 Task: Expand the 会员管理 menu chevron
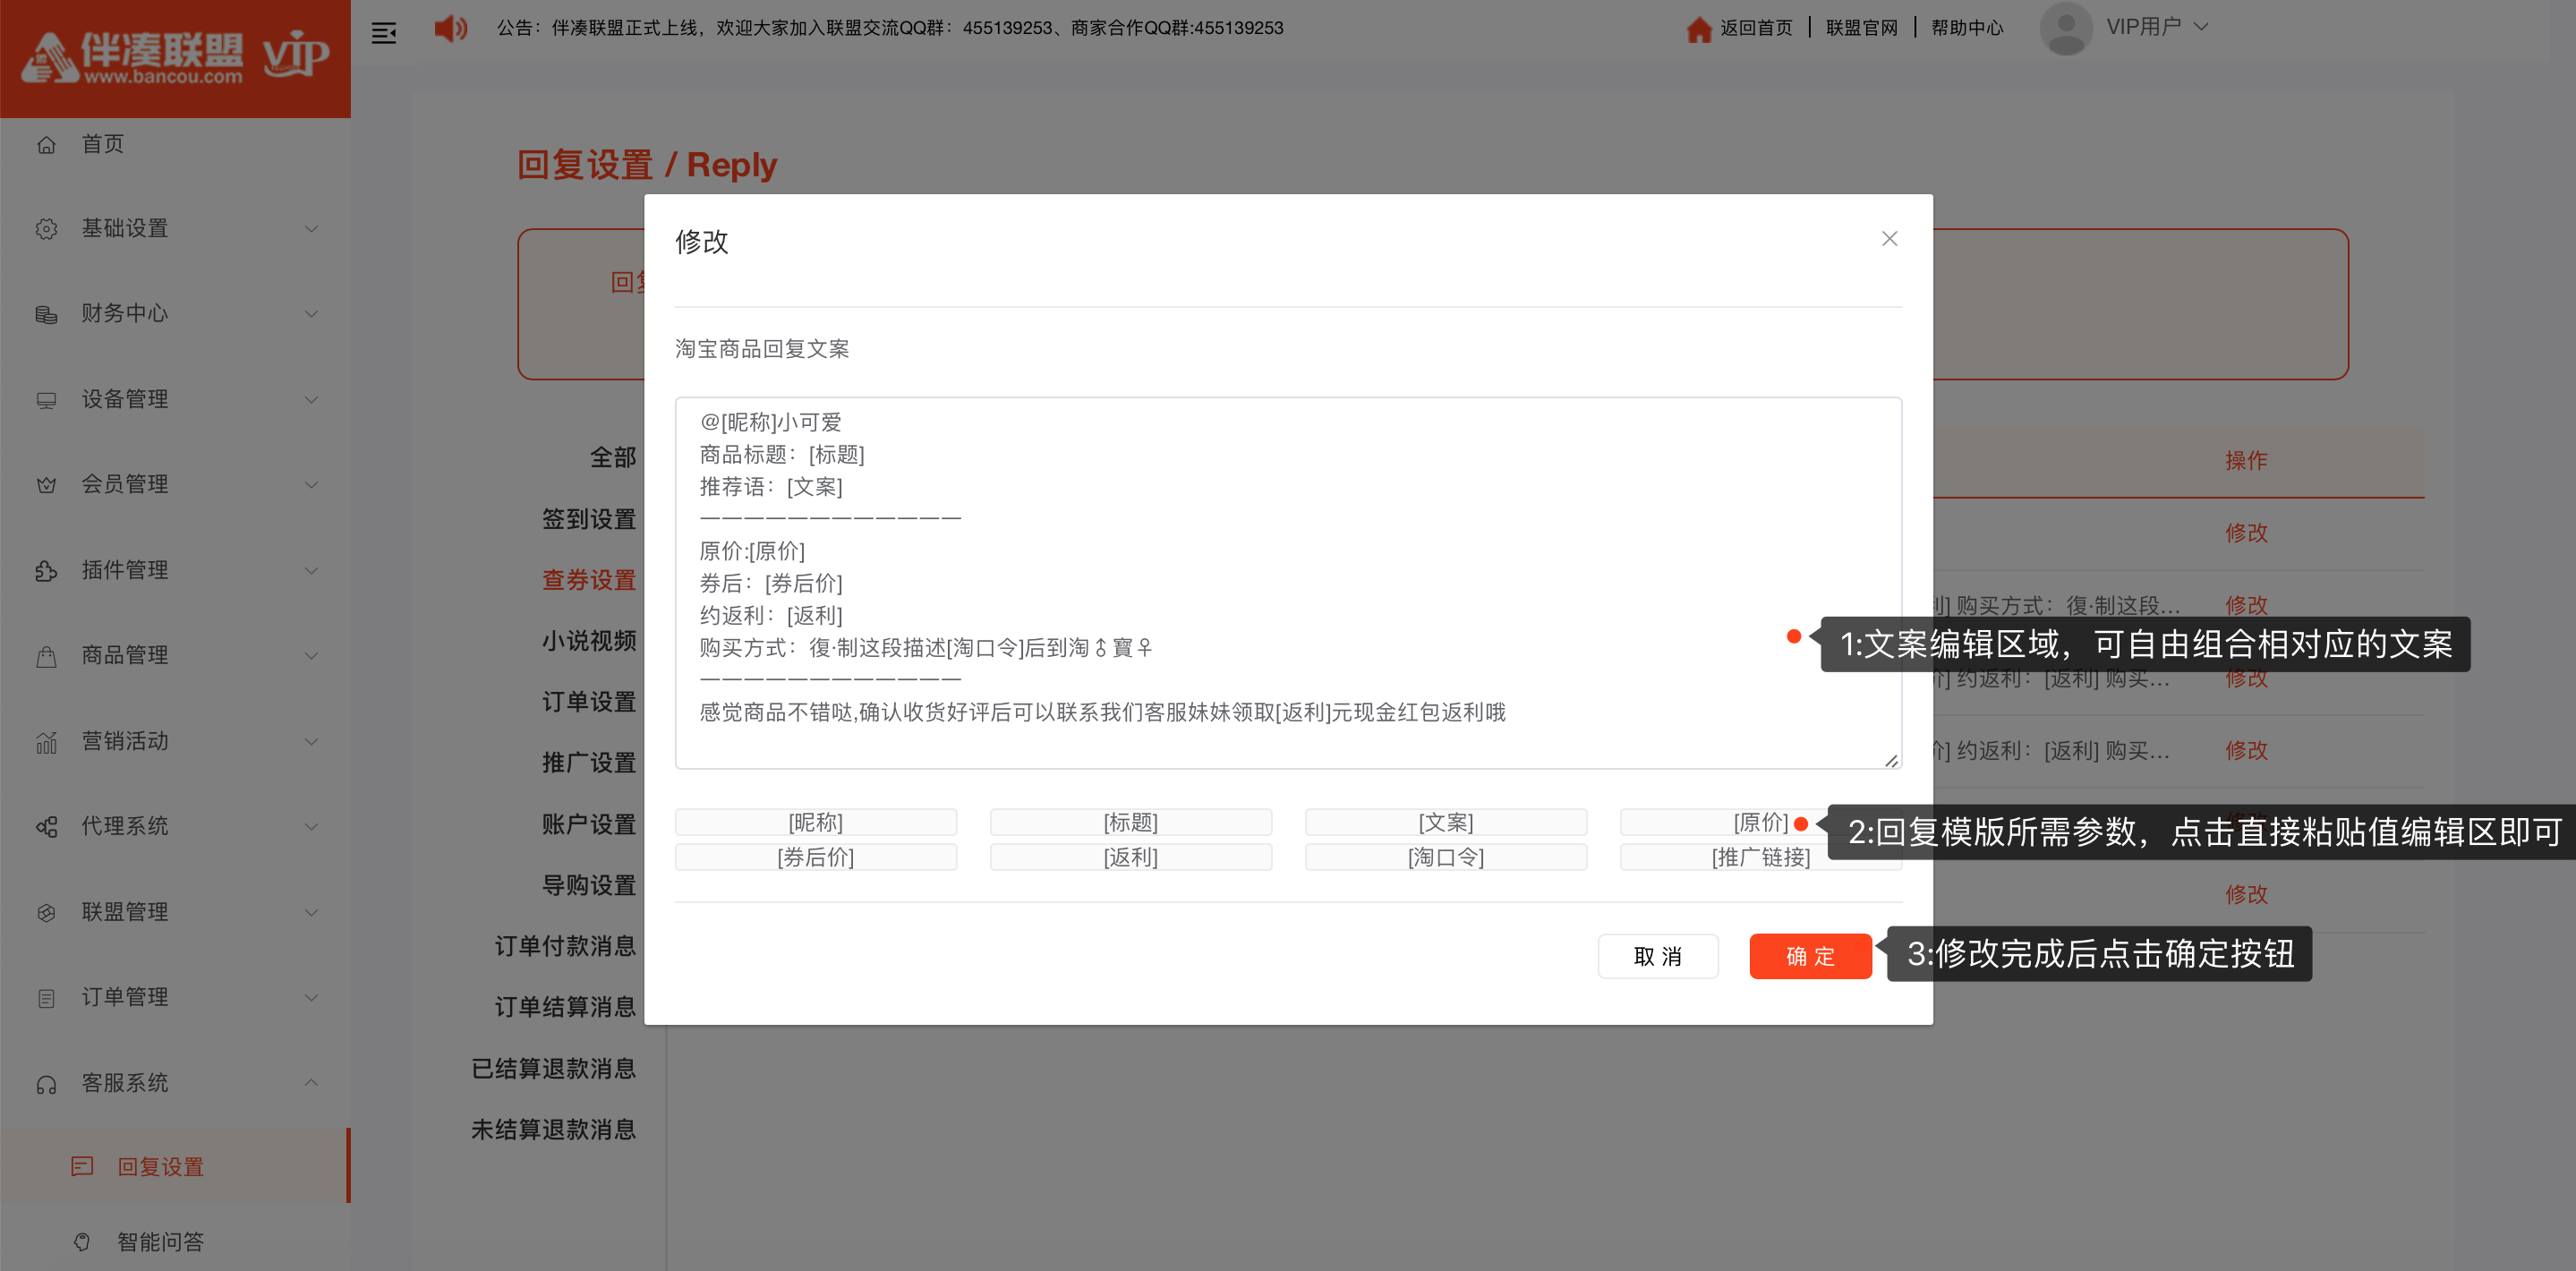[311, 485]
